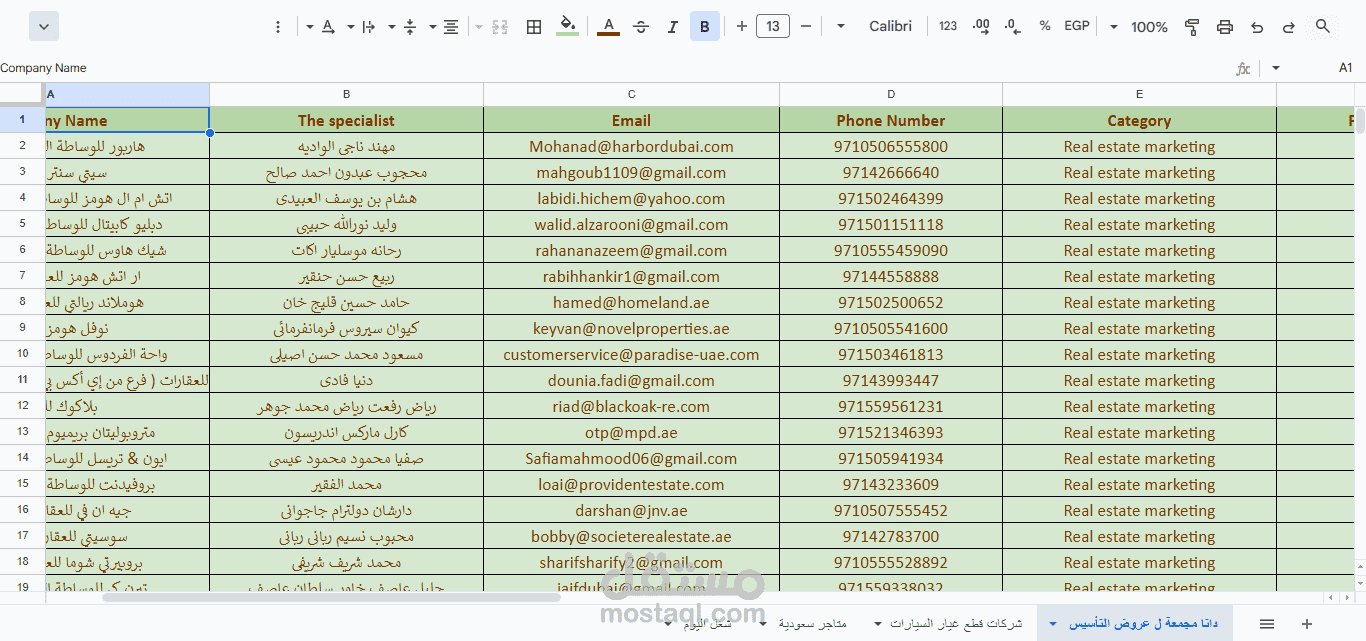Select column D header

(x=891, y=94)
